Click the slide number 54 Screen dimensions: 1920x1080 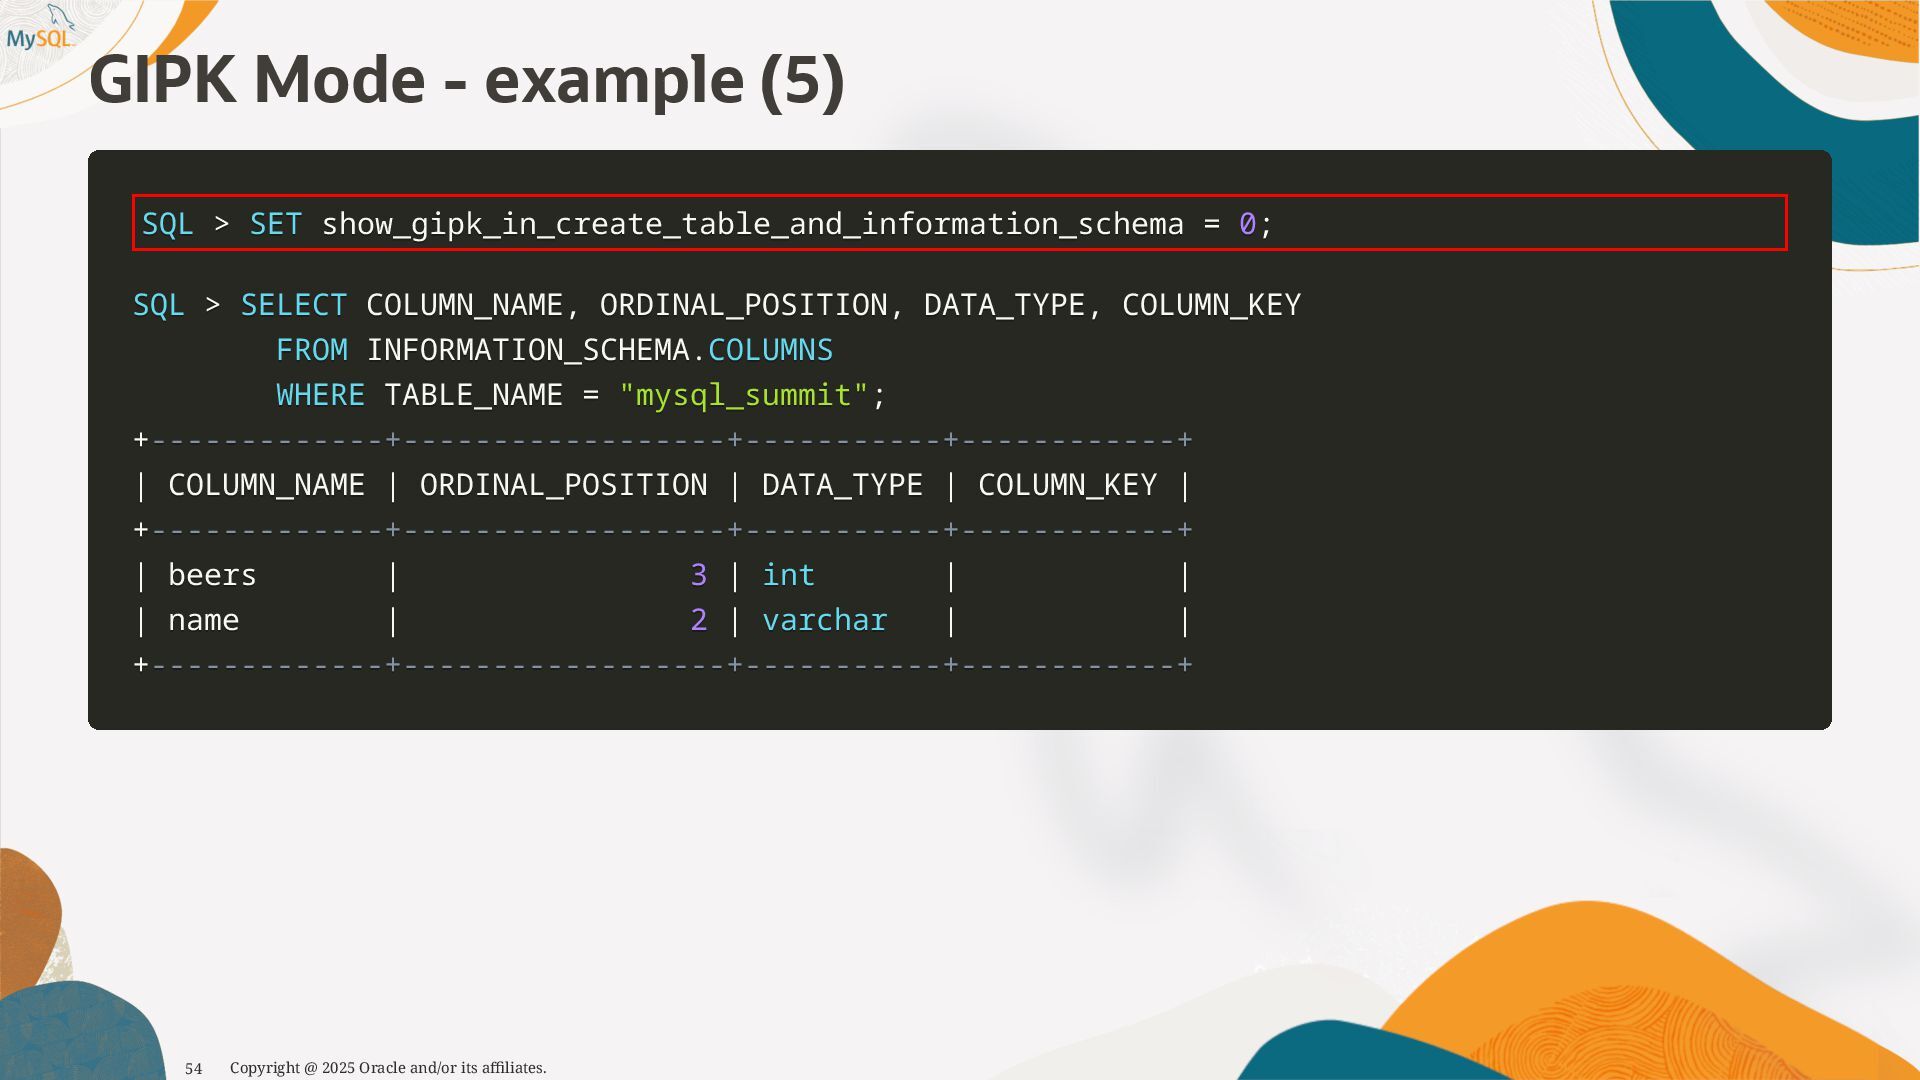click(194, 1068)
